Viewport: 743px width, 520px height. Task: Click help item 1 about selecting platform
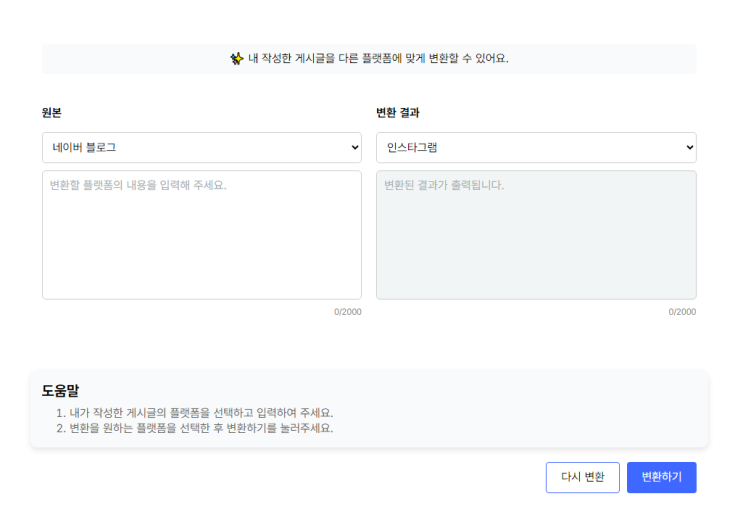point(195,412)
